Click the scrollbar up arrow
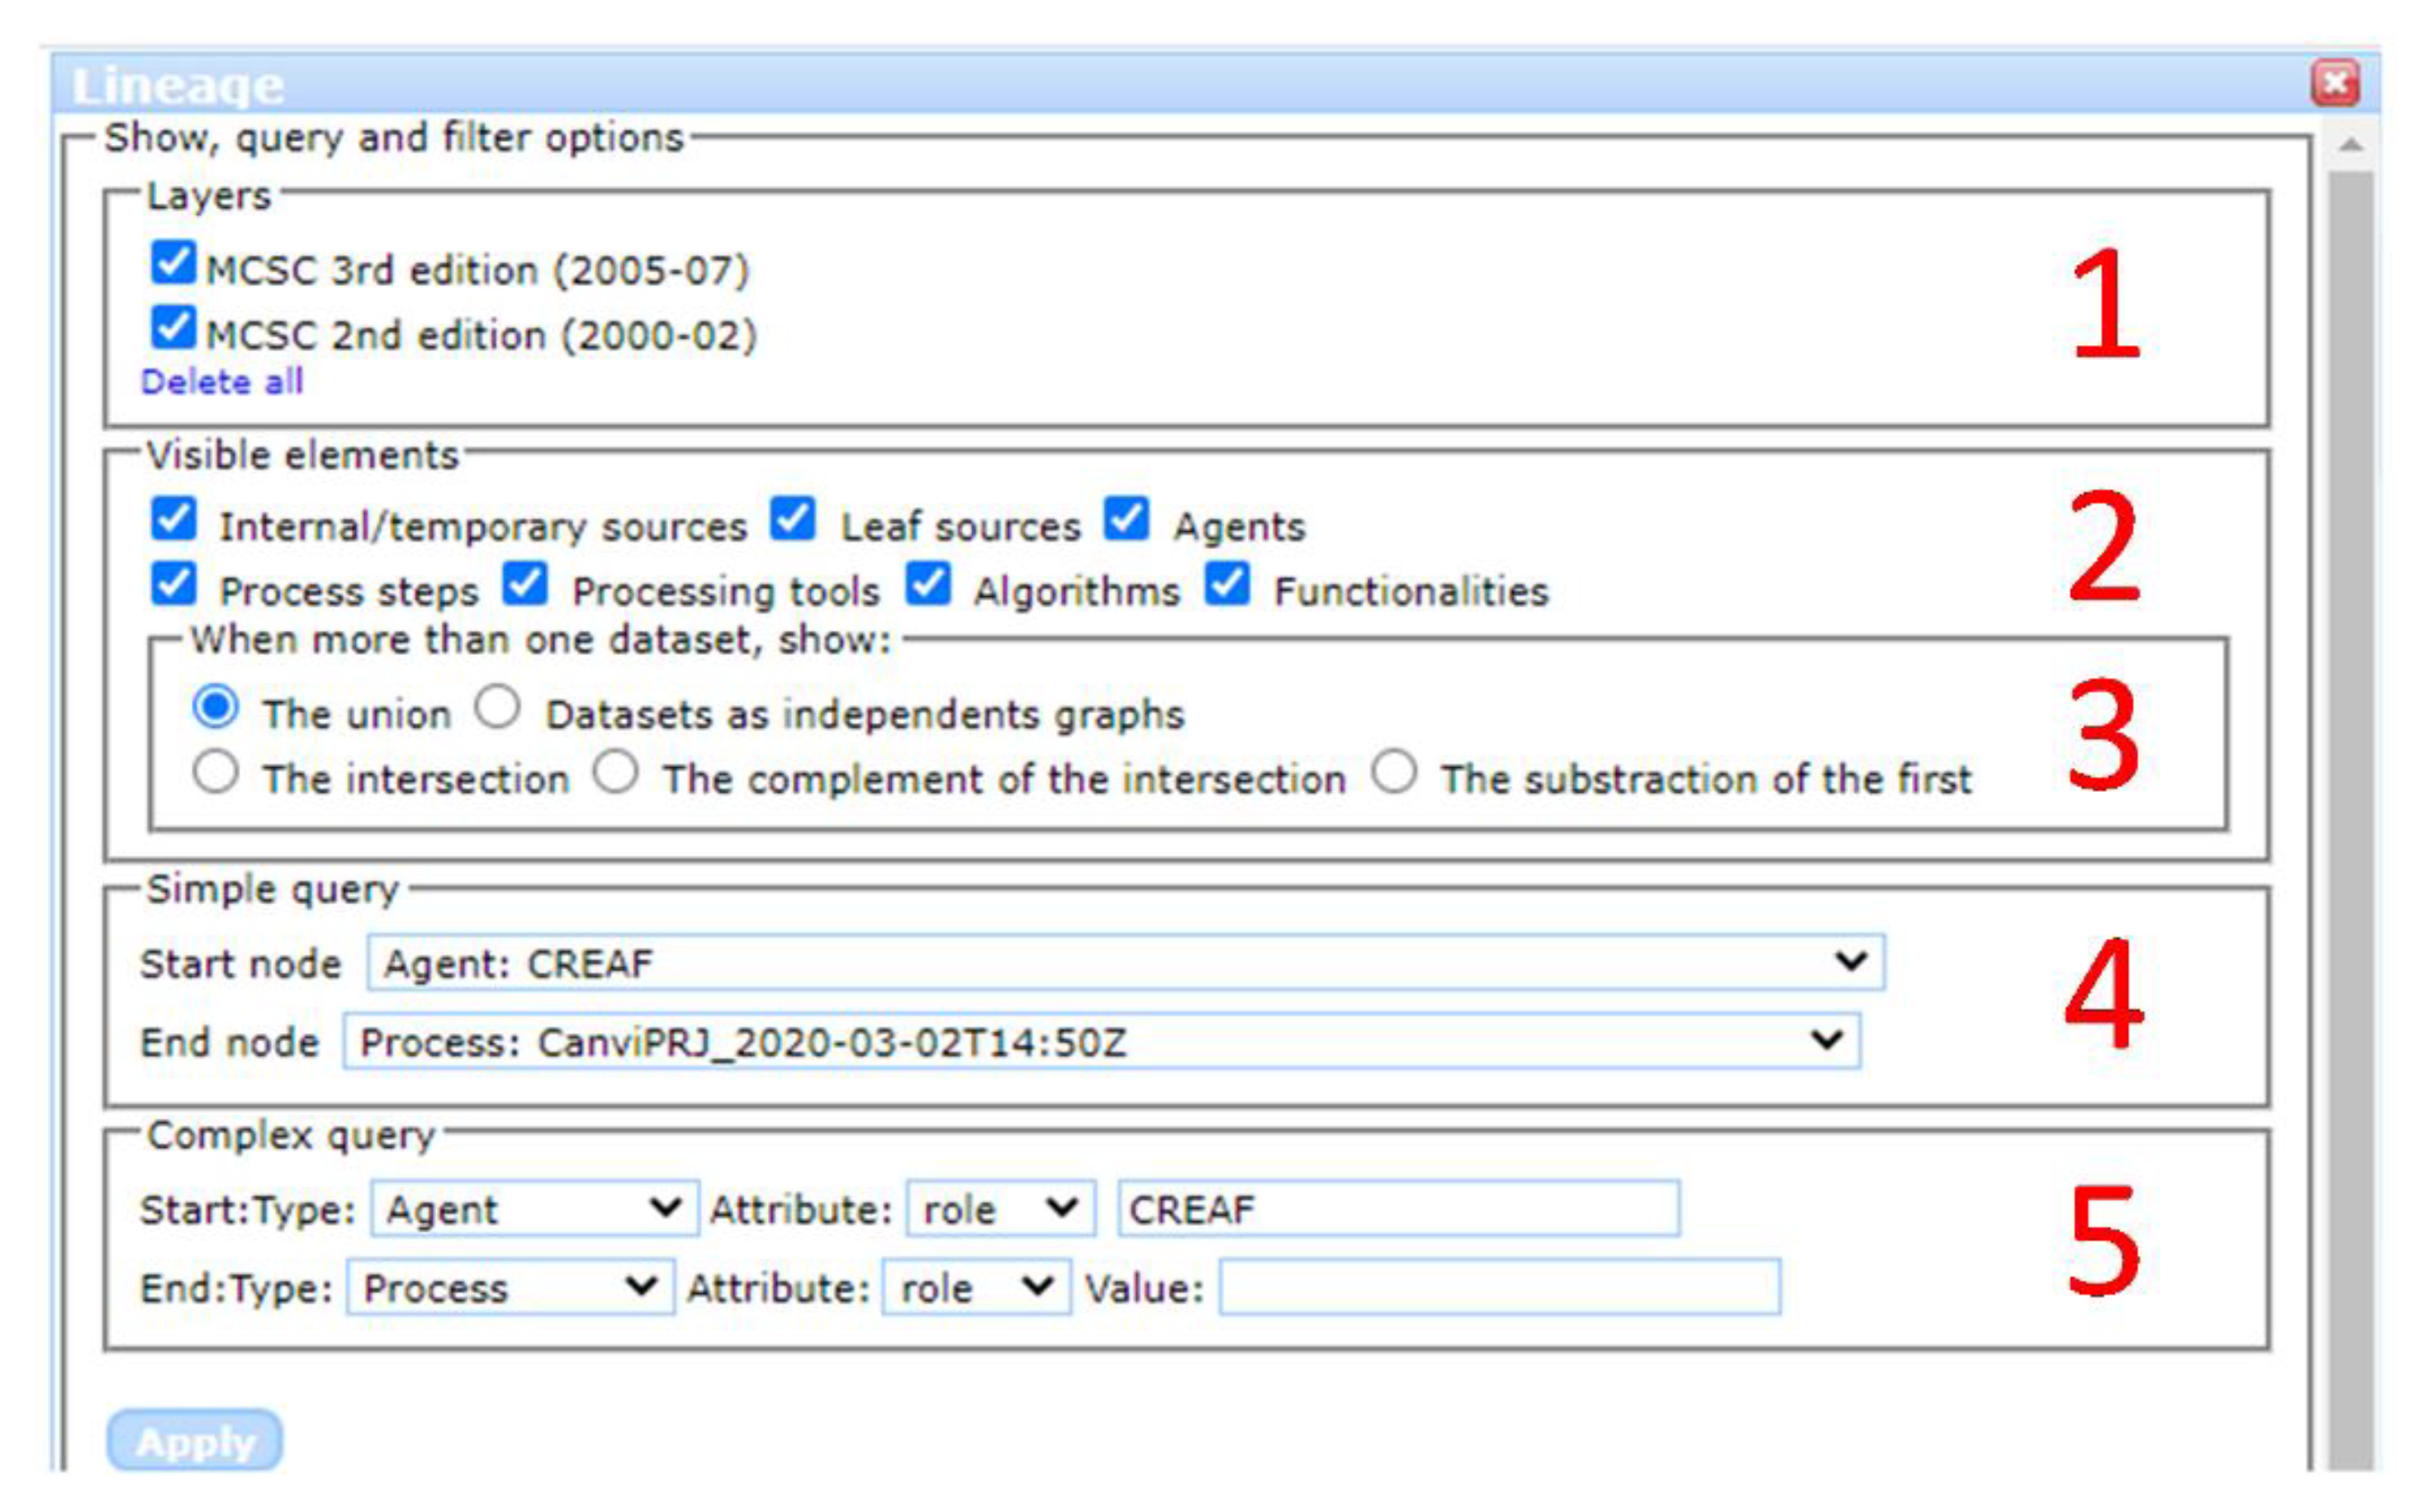 coord(2351,146)
